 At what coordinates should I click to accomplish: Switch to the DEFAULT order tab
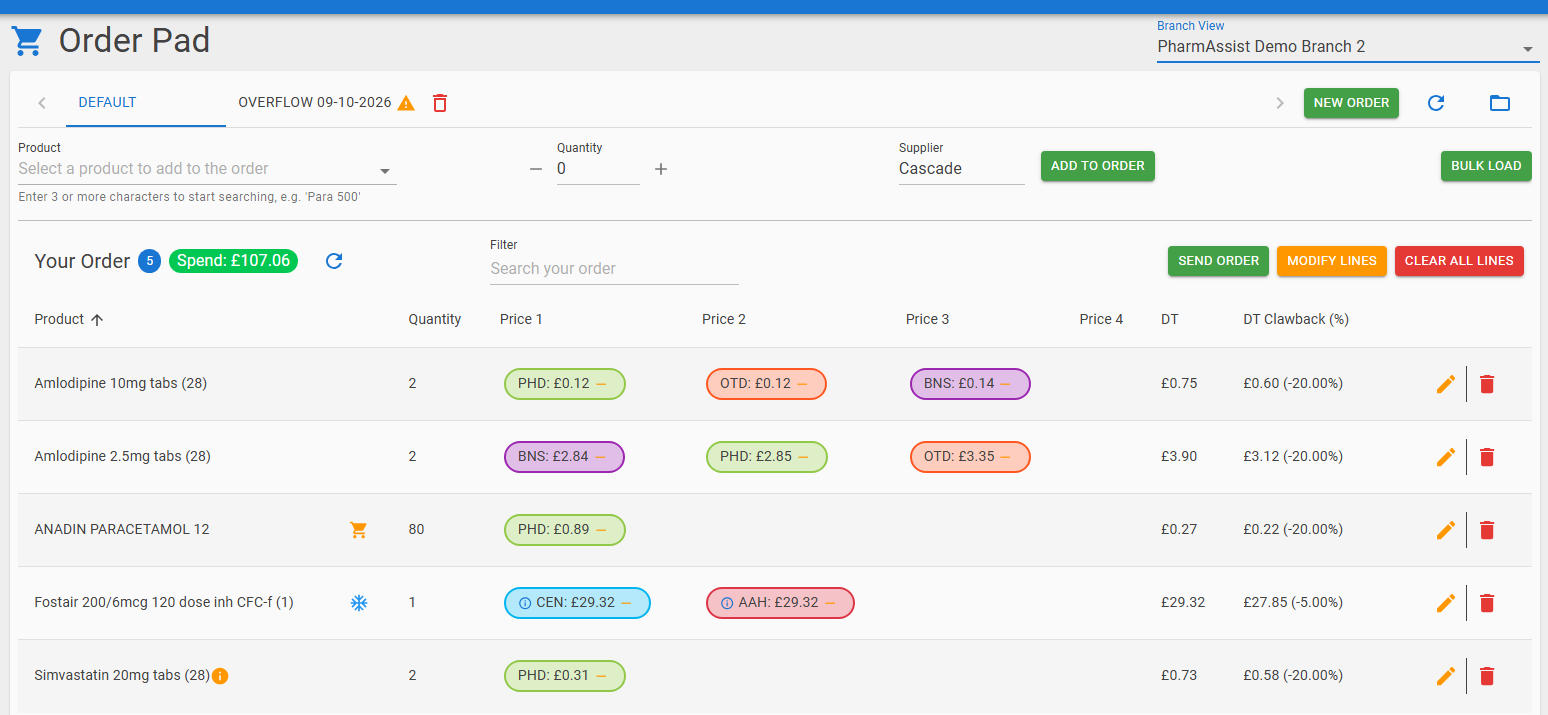[108, 102]
